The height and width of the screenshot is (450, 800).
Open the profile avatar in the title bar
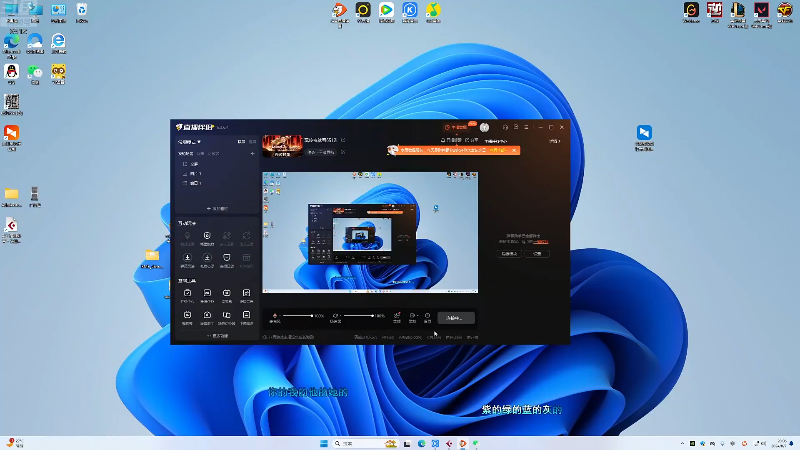click(x=484, y=127)
